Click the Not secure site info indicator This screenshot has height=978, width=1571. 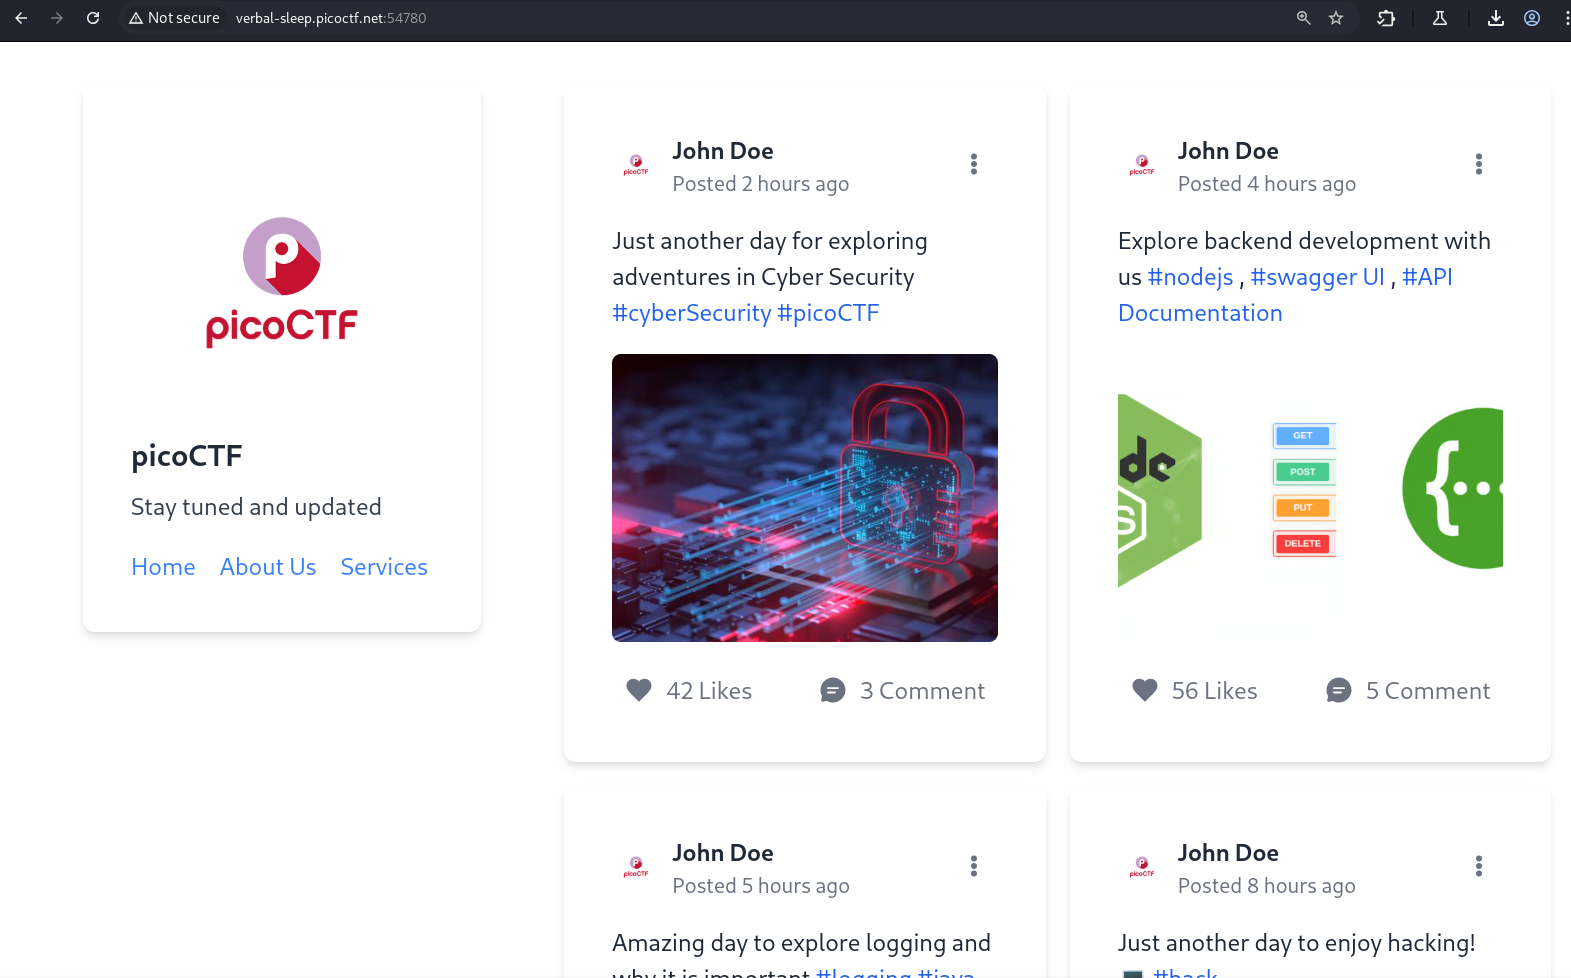(x=174, y=18)
